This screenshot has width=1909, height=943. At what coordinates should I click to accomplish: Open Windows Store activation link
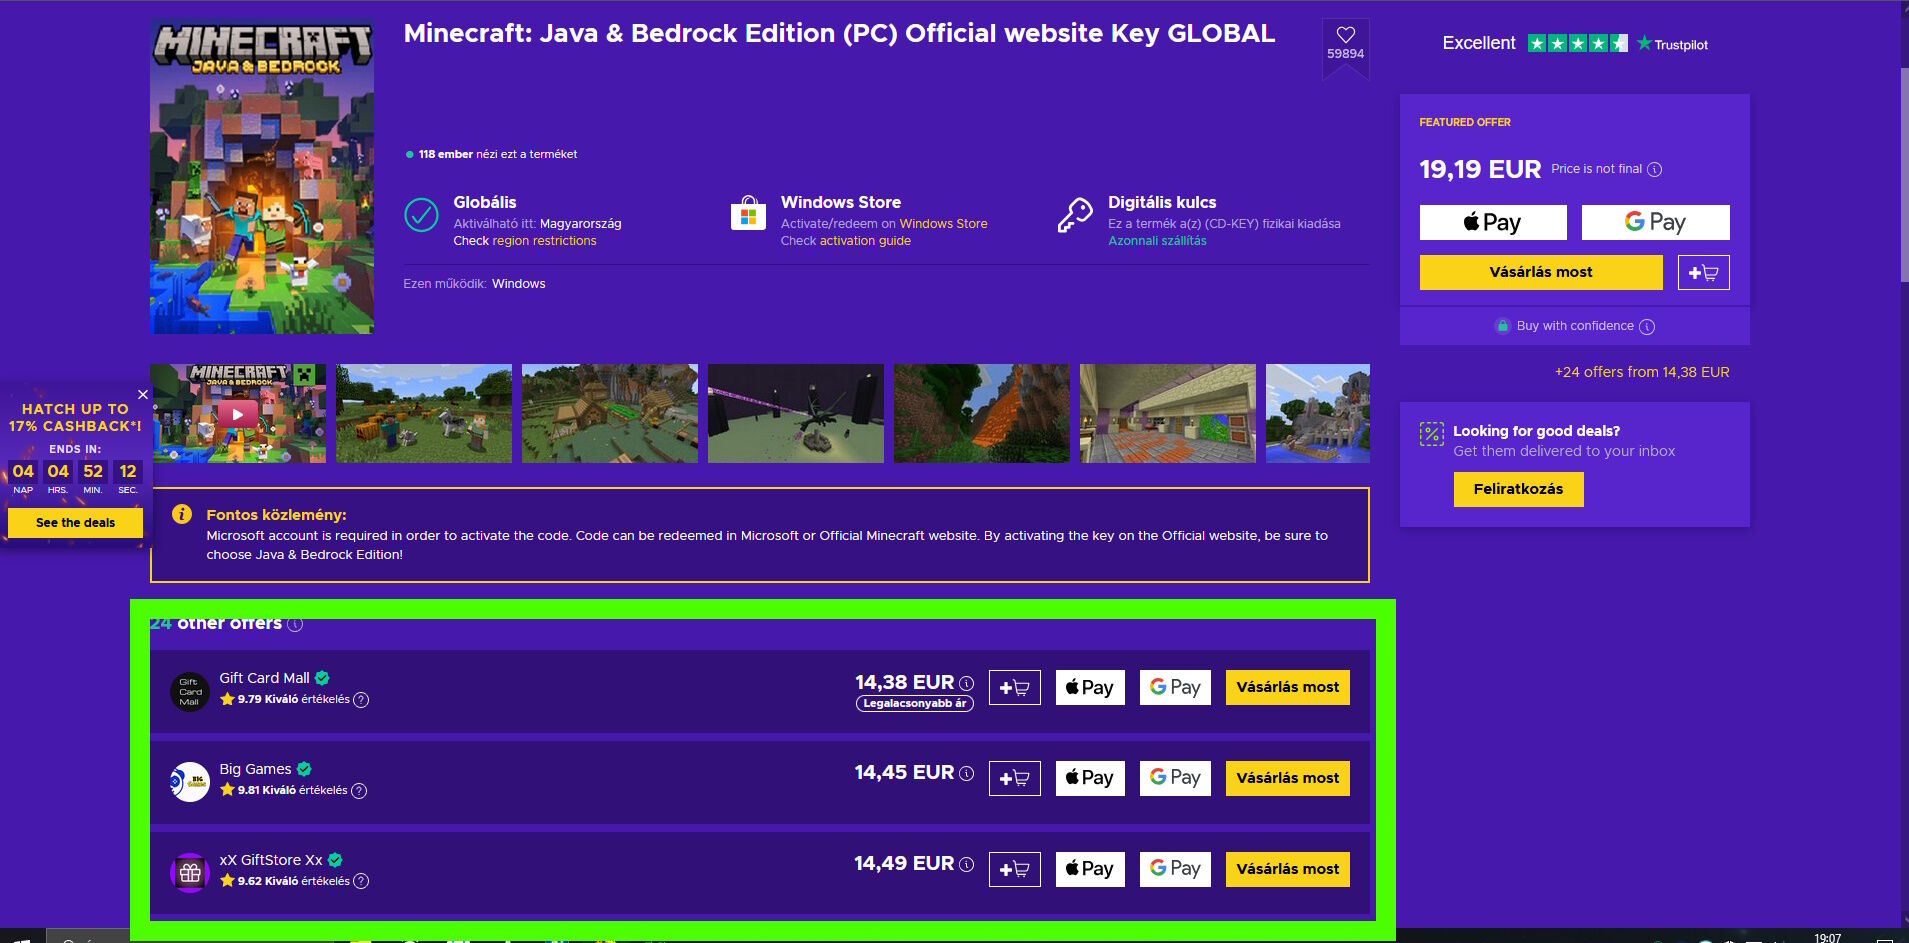pos(943,224)
